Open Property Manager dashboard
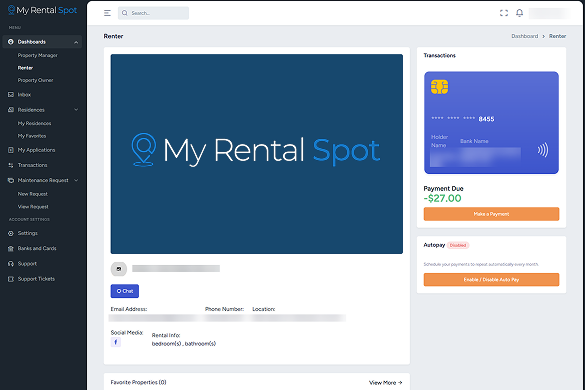585x390 pixels. point(38,55)
